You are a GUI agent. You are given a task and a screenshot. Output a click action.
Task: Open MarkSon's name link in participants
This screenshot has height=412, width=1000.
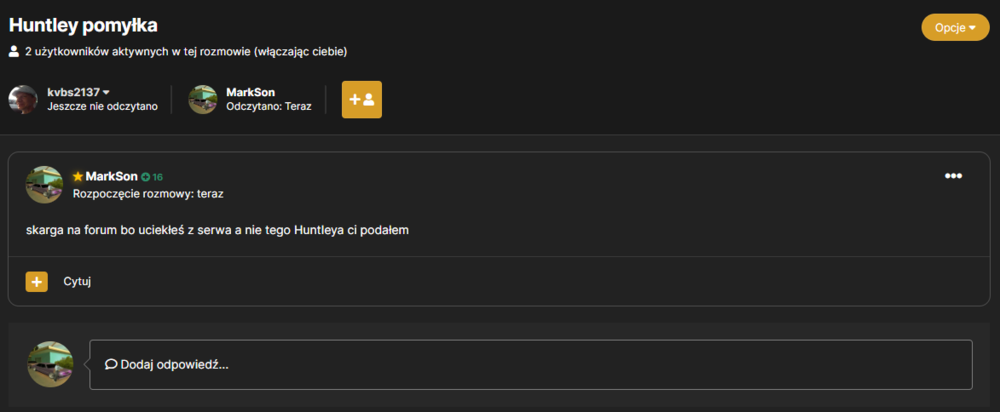click(x=251, y=92)
